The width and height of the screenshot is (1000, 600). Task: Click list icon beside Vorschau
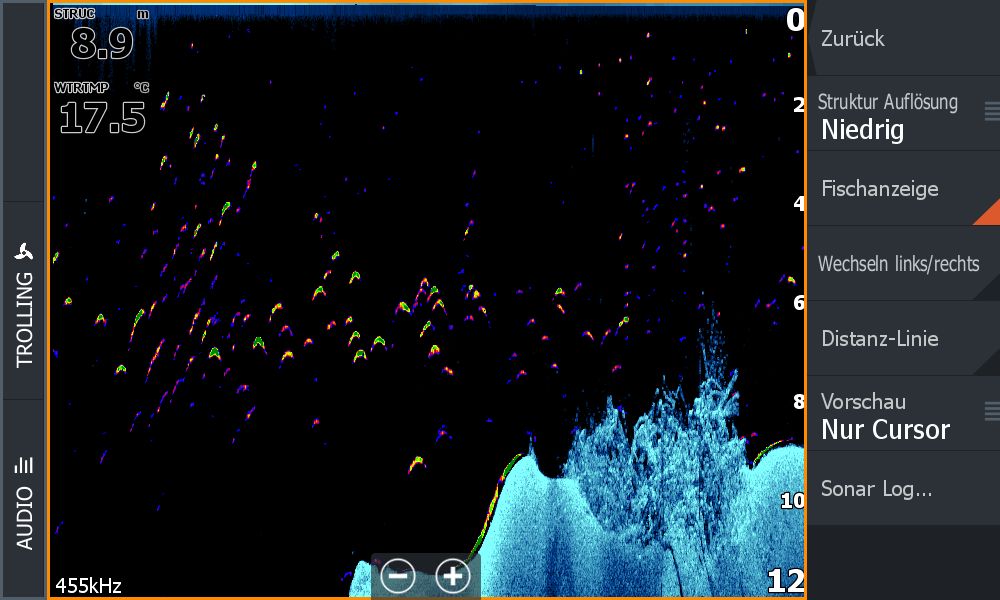tap(991, 410)
